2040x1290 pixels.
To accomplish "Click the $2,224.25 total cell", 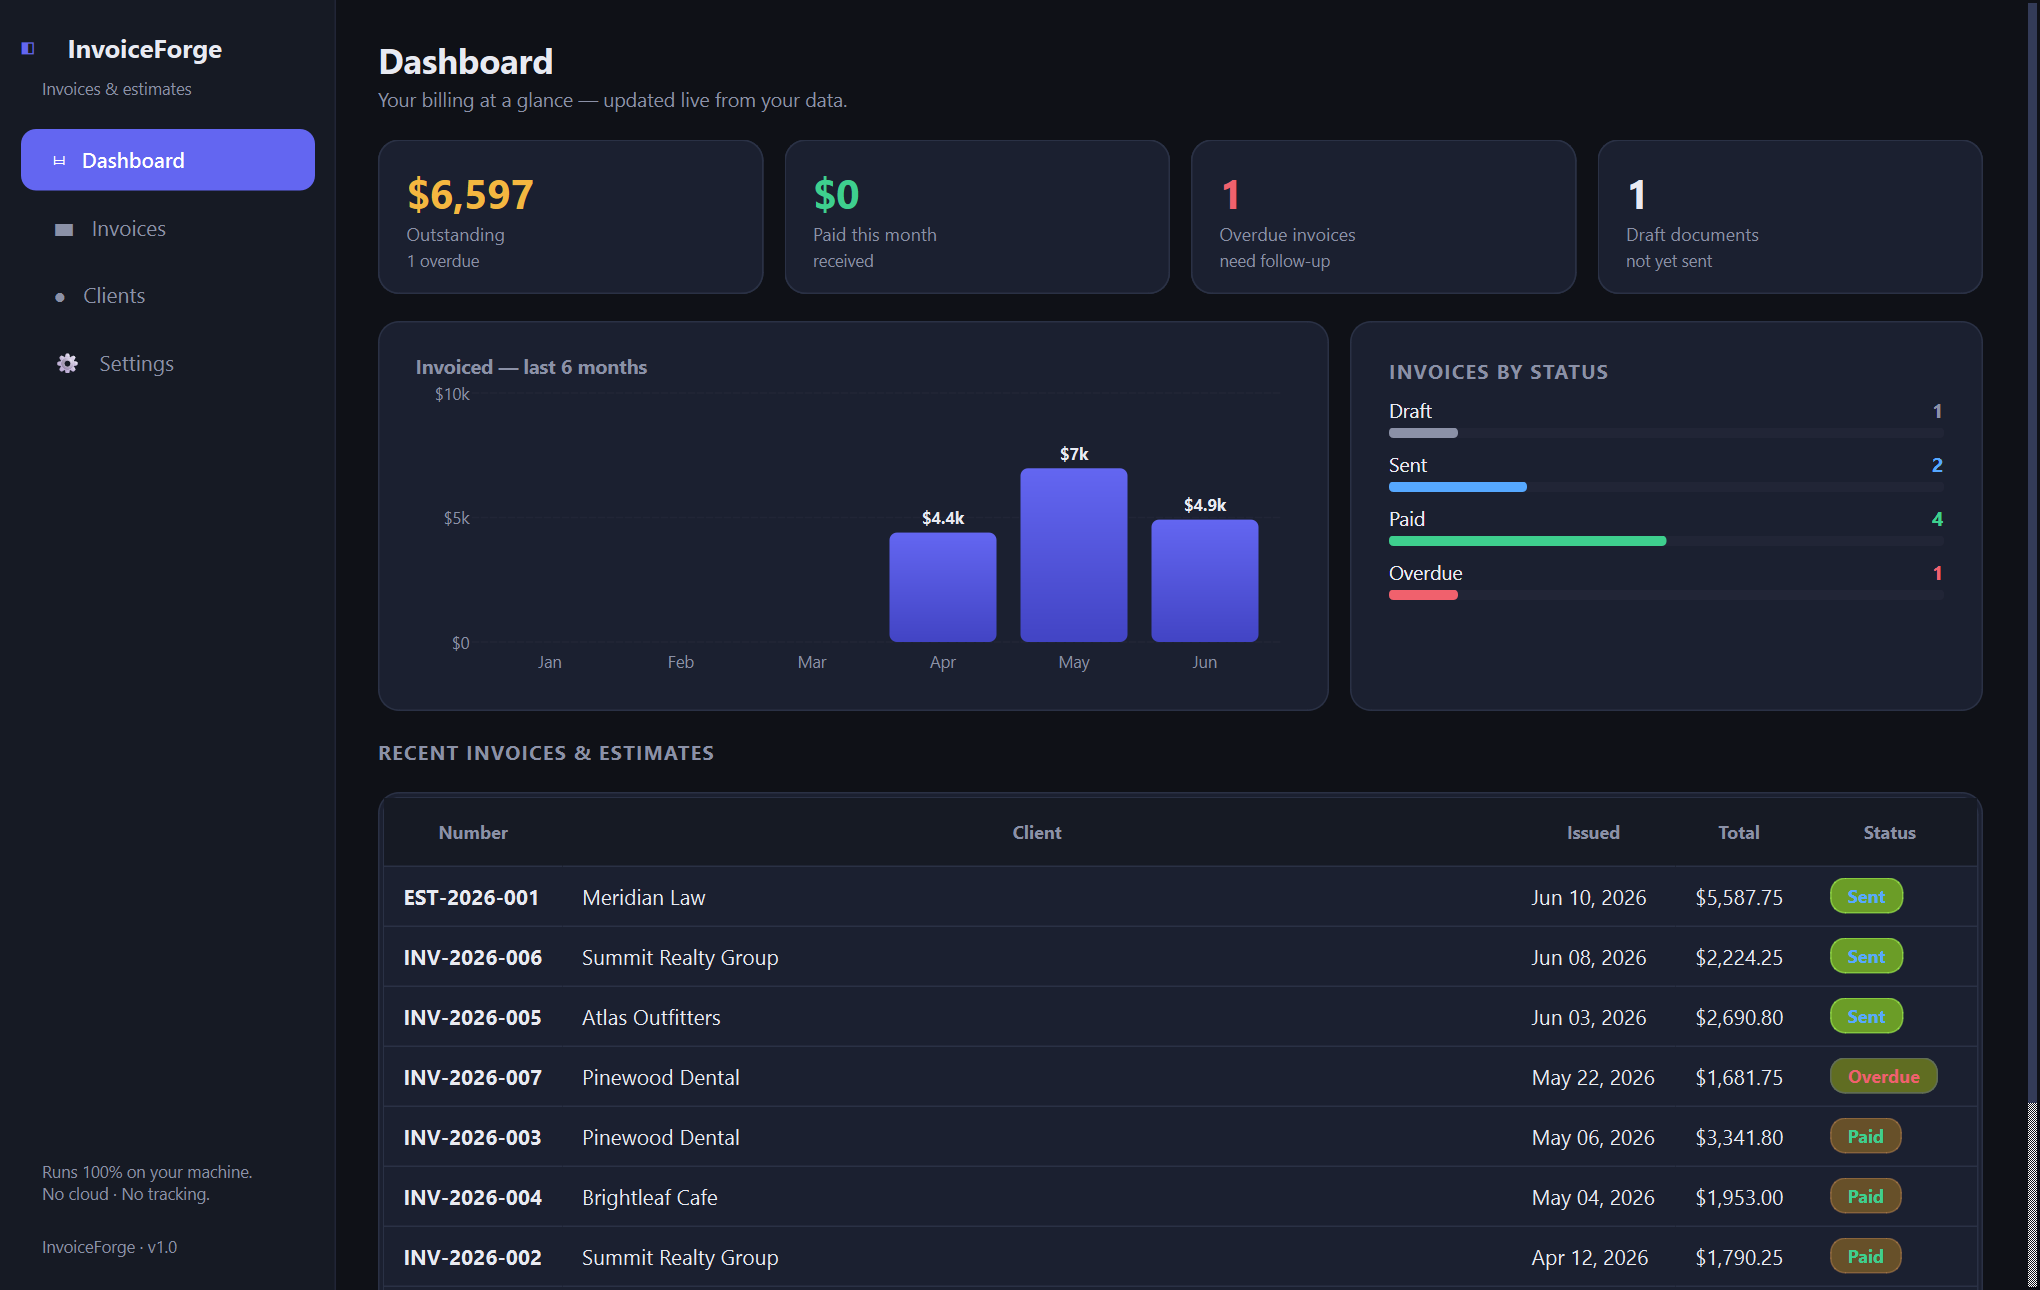I will click(x=1739, y=957).
